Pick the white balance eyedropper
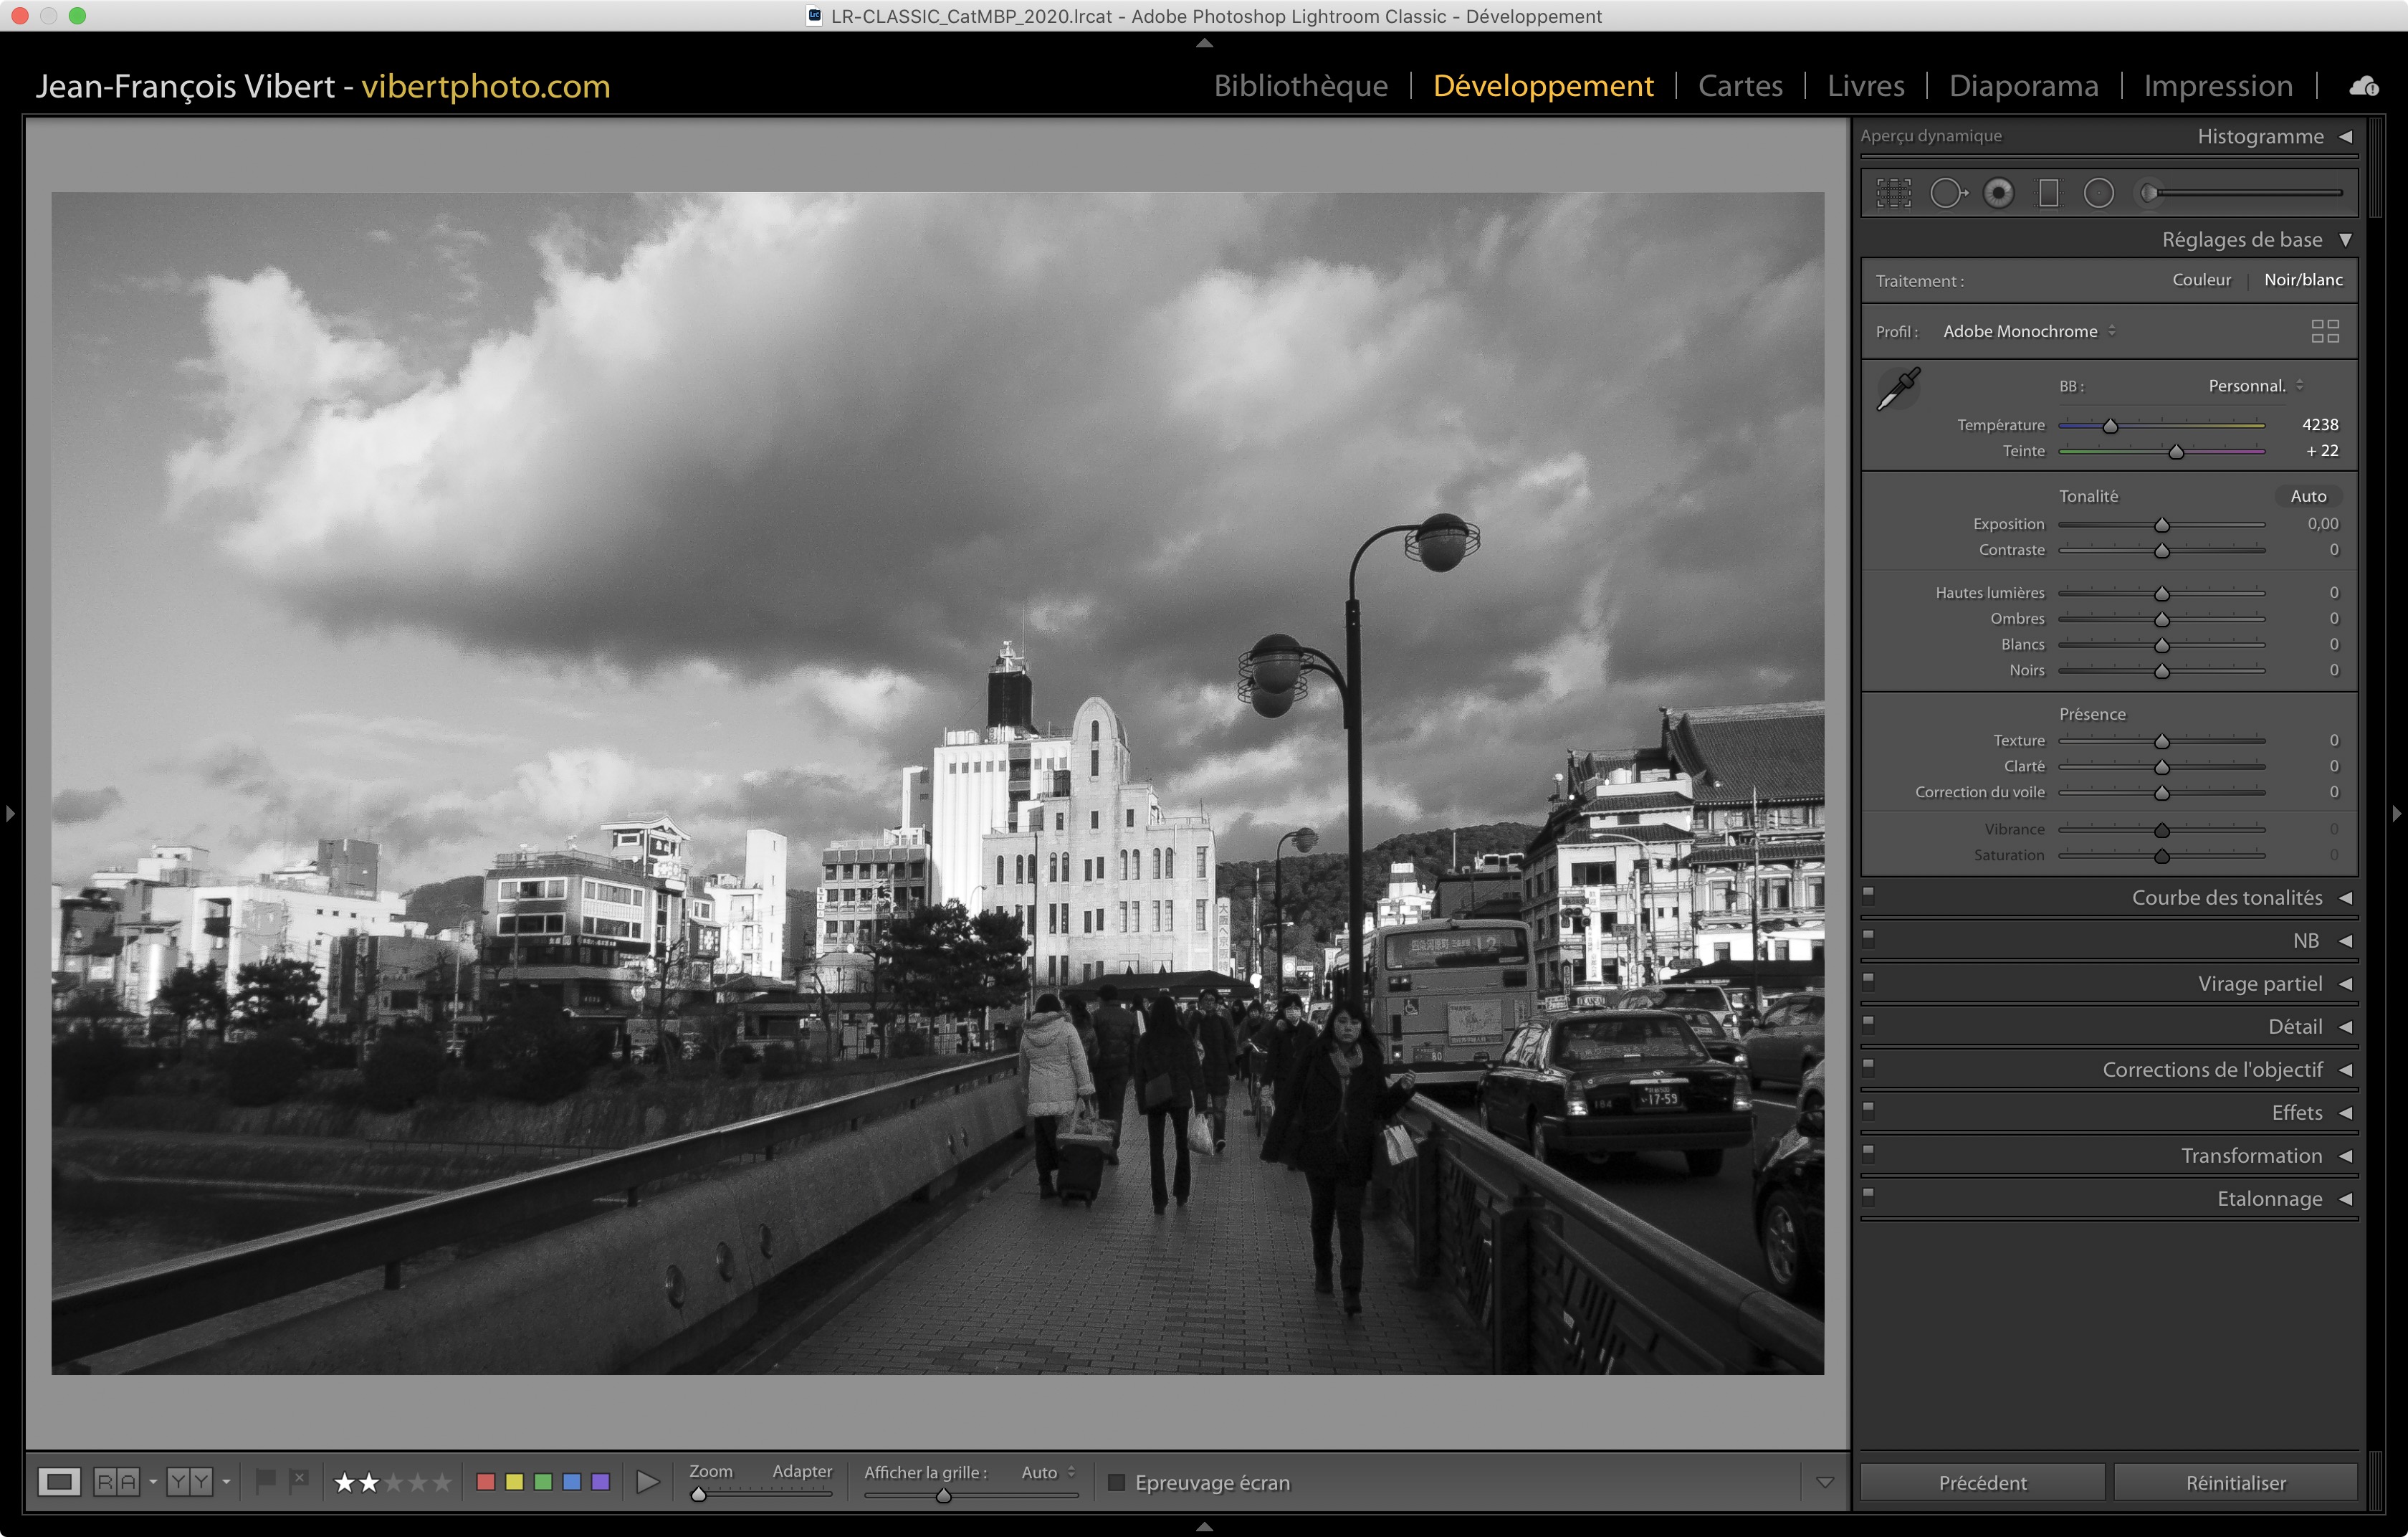The image size is (2408, 1537). 1897,389
